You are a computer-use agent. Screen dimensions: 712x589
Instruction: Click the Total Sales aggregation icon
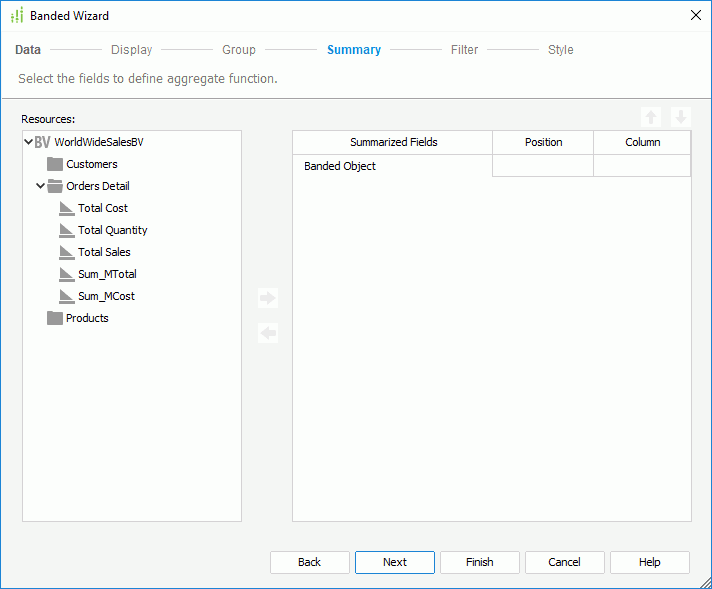pos(67,252)
